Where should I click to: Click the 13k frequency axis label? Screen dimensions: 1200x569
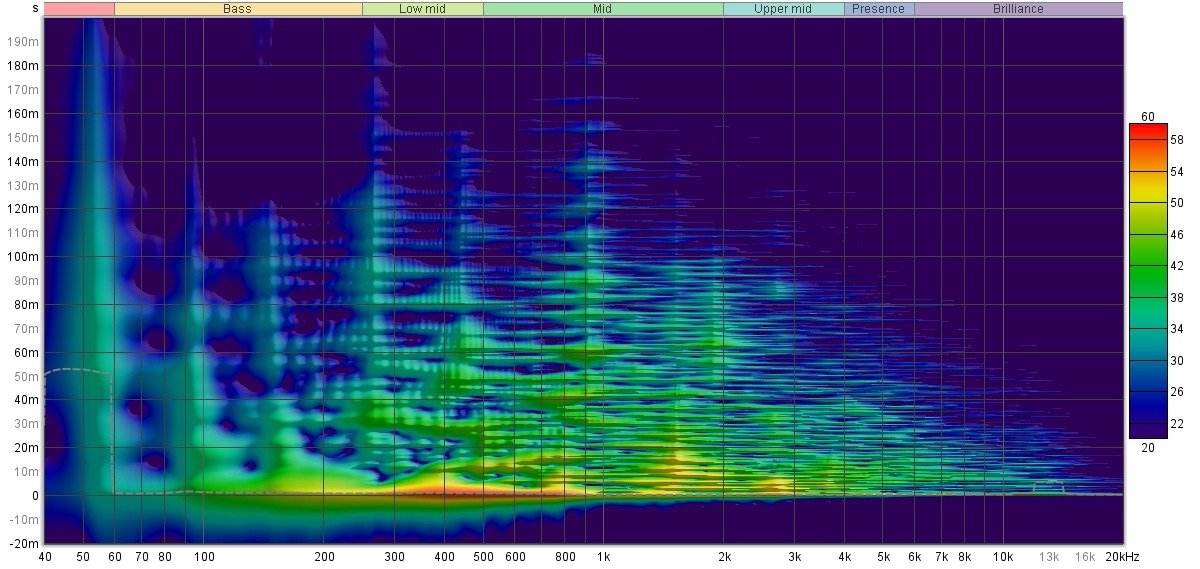tap(1049, 557)
